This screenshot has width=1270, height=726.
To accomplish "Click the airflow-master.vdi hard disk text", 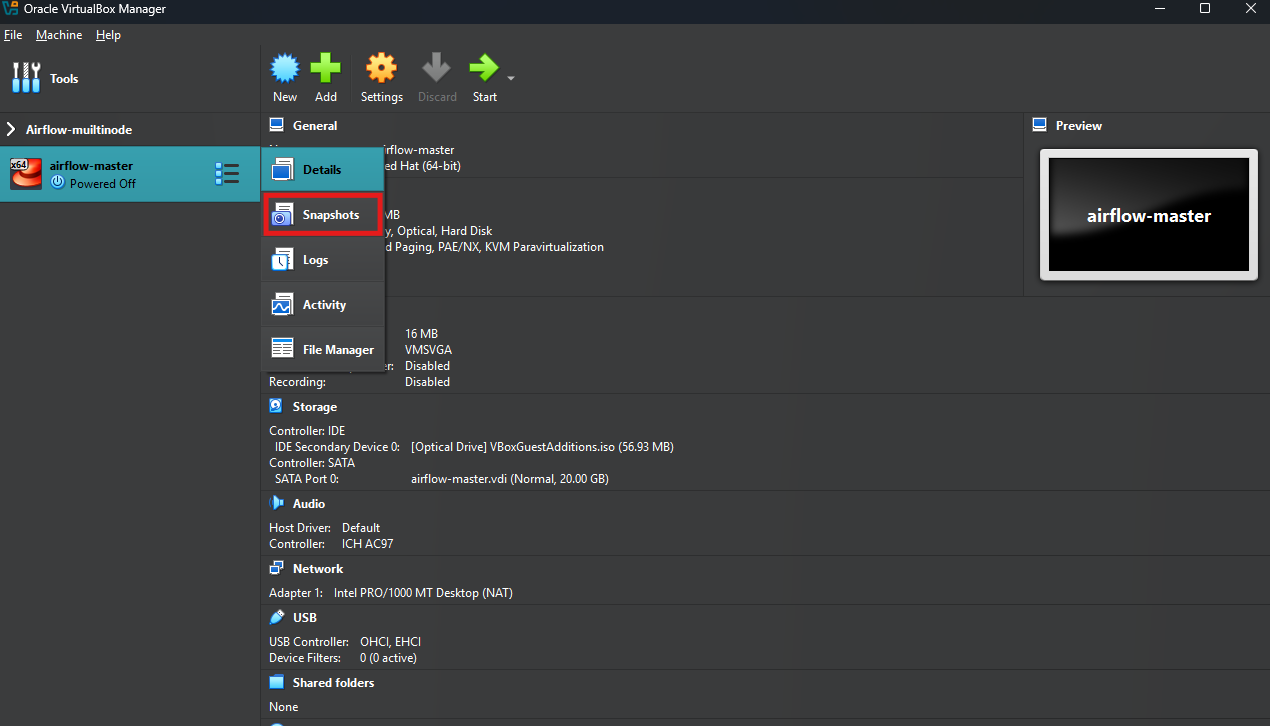I will point(510,479).
